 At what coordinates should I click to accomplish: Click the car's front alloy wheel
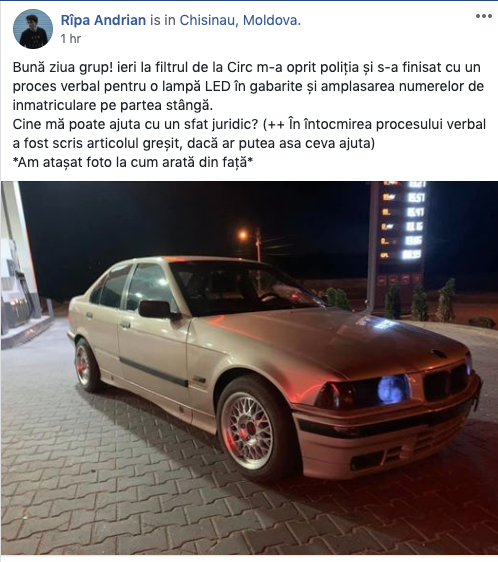[257, 429]
